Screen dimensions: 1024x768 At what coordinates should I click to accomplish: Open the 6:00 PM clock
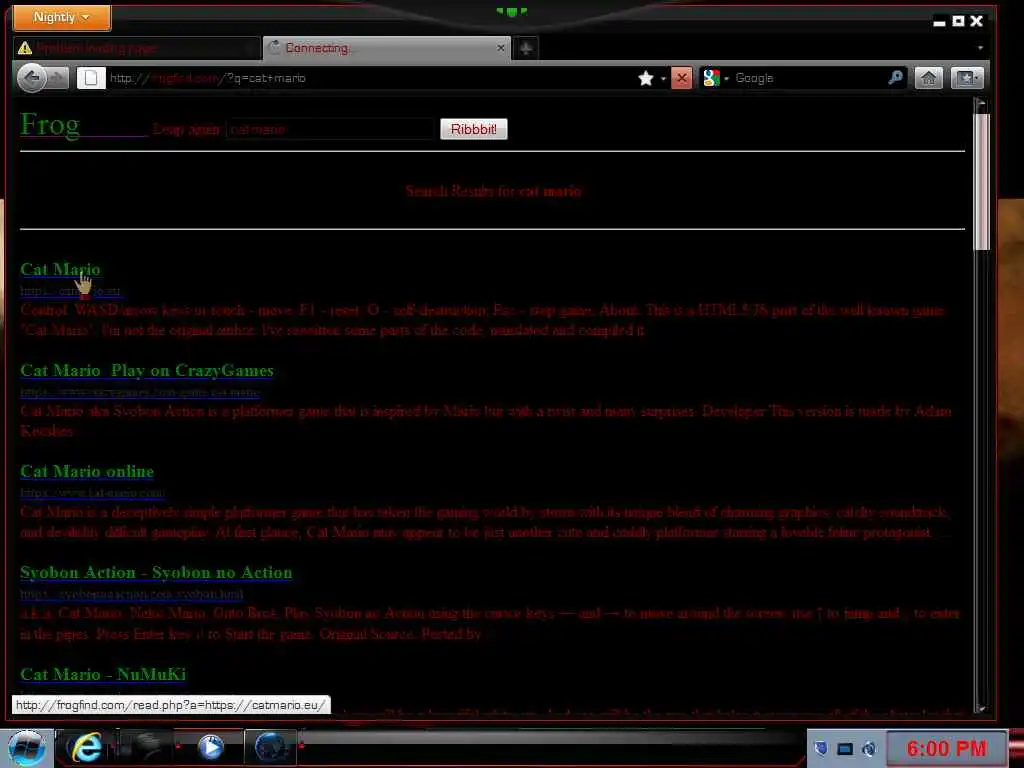point(946,748)
